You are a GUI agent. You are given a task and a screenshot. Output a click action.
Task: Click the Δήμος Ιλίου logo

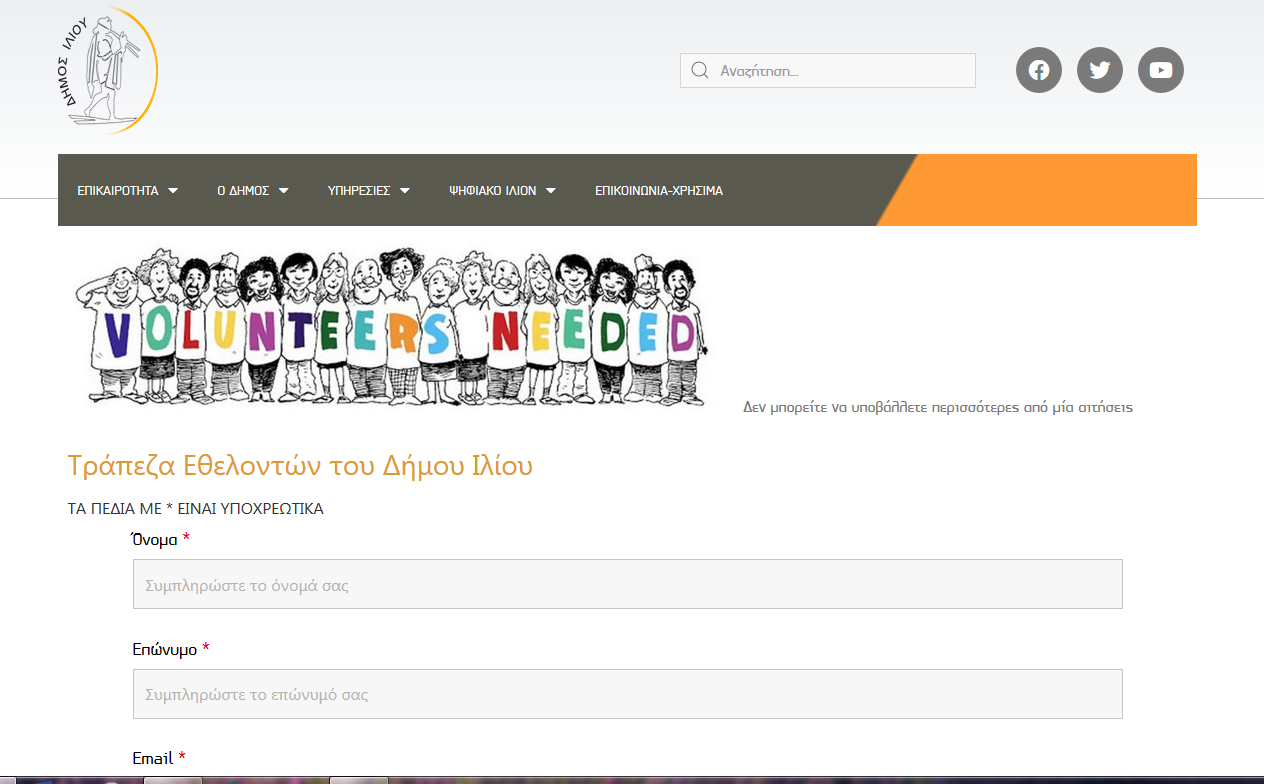(108, 71)
